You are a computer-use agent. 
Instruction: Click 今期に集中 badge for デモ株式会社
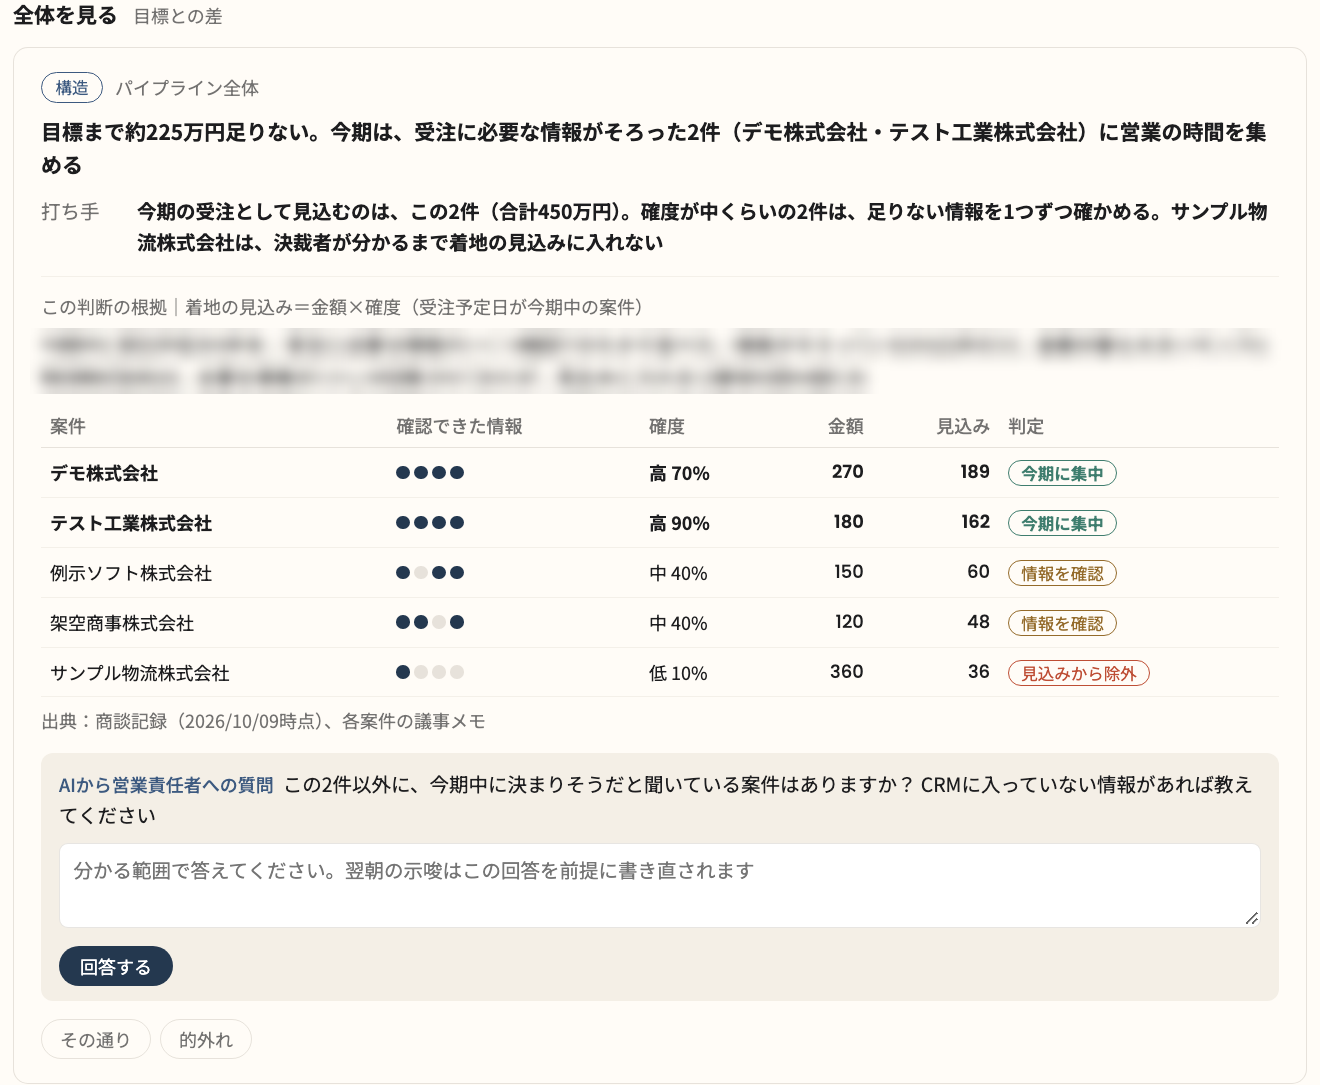pyautogui.click(x=1062, y=473)
